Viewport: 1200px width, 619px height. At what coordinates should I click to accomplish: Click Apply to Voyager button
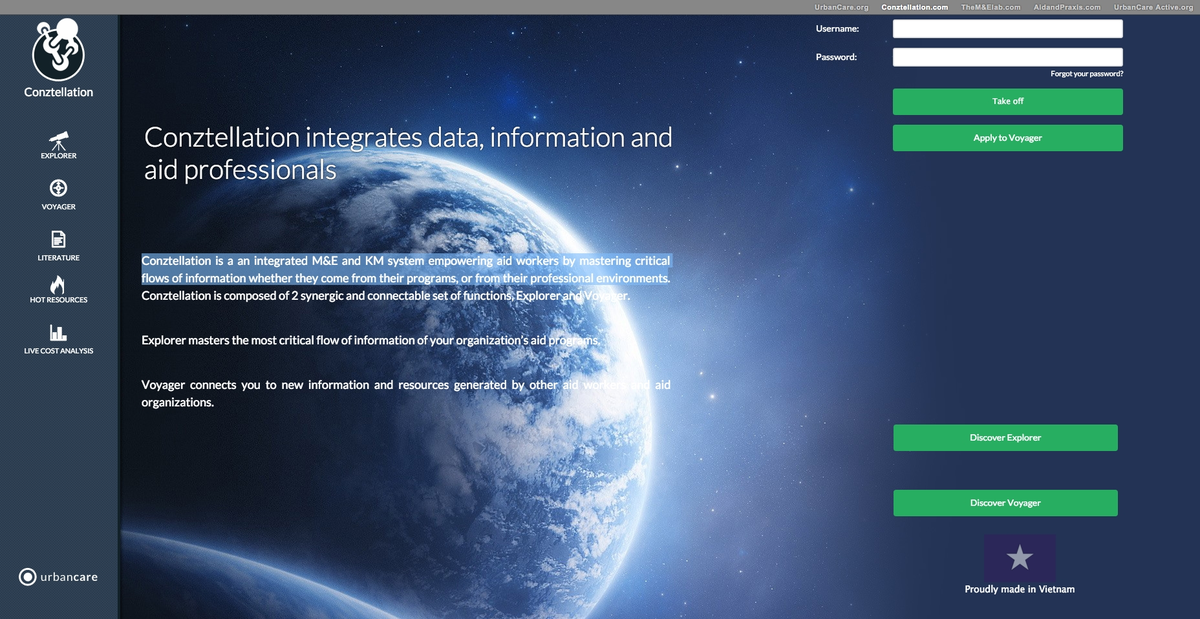[1007, 138]
